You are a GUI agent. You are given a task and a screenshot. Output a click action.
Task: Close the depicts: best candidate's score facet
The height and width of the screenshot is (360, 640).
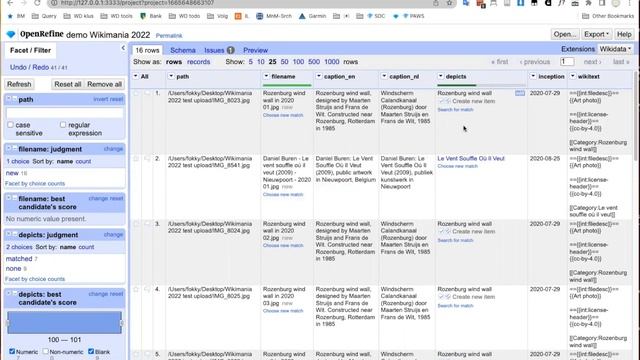9,294
